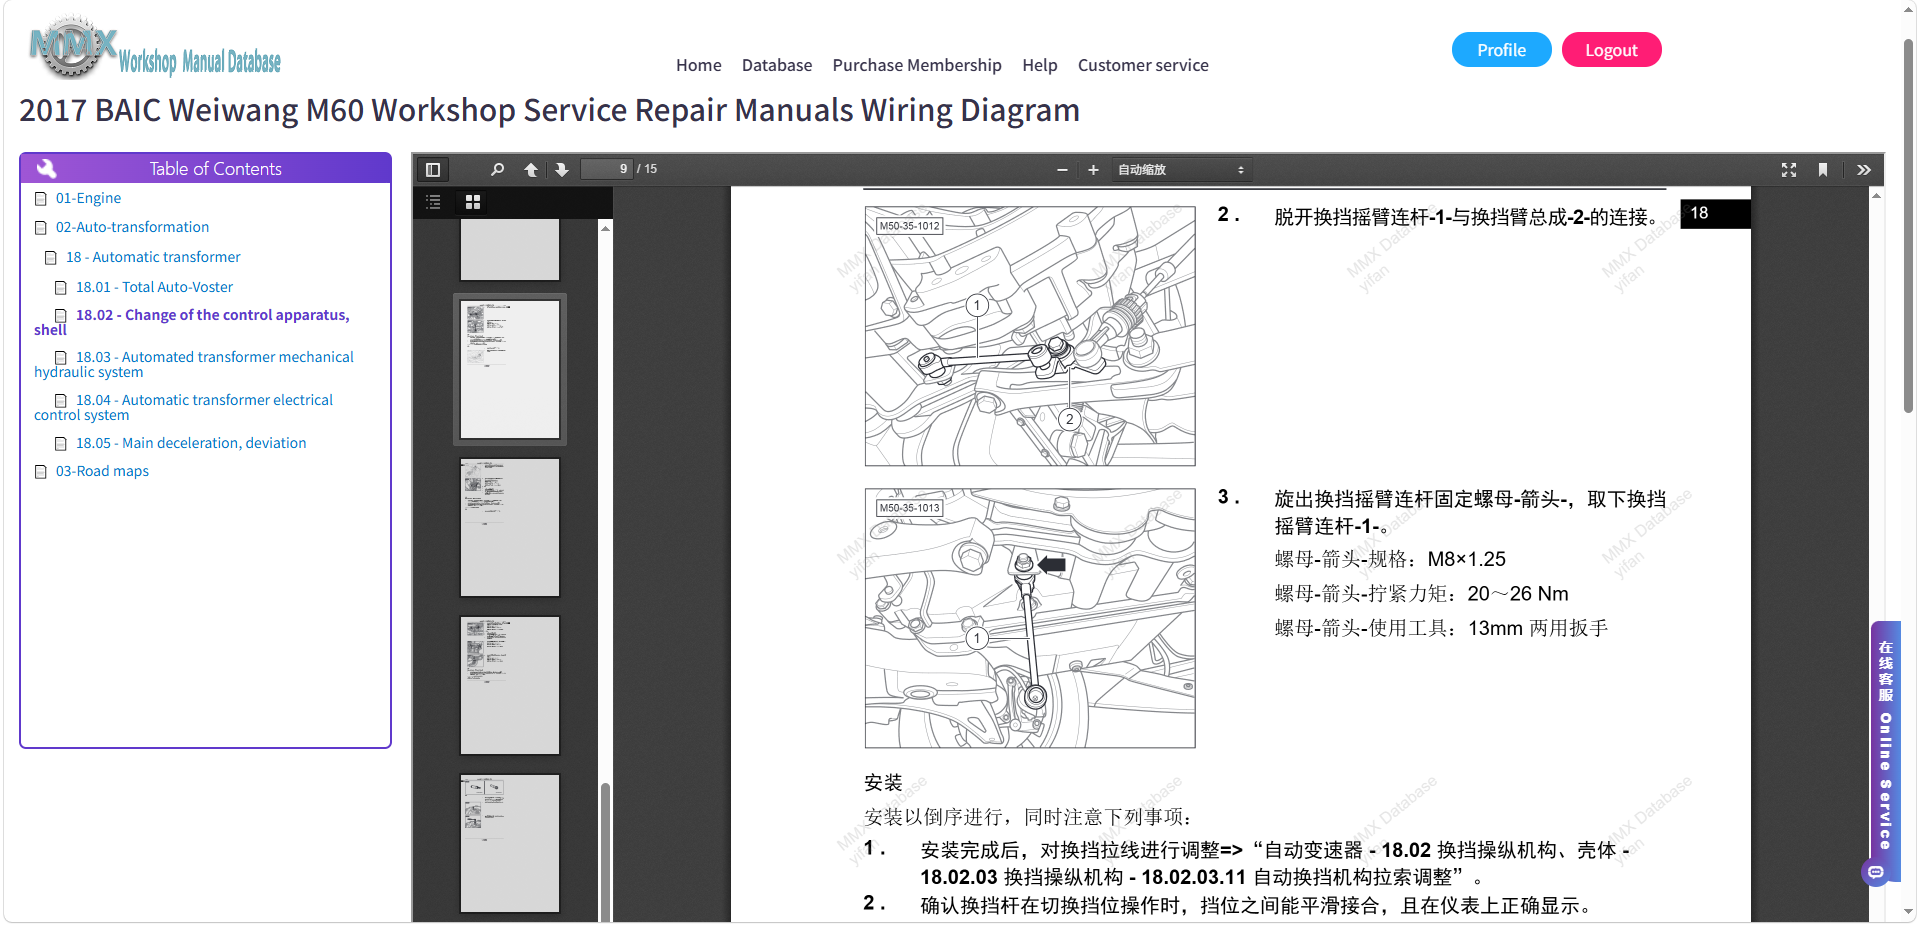Click the M50-35-1013 diagram image
Viewport: 1917px width, 926px height.
point(1030,618)
